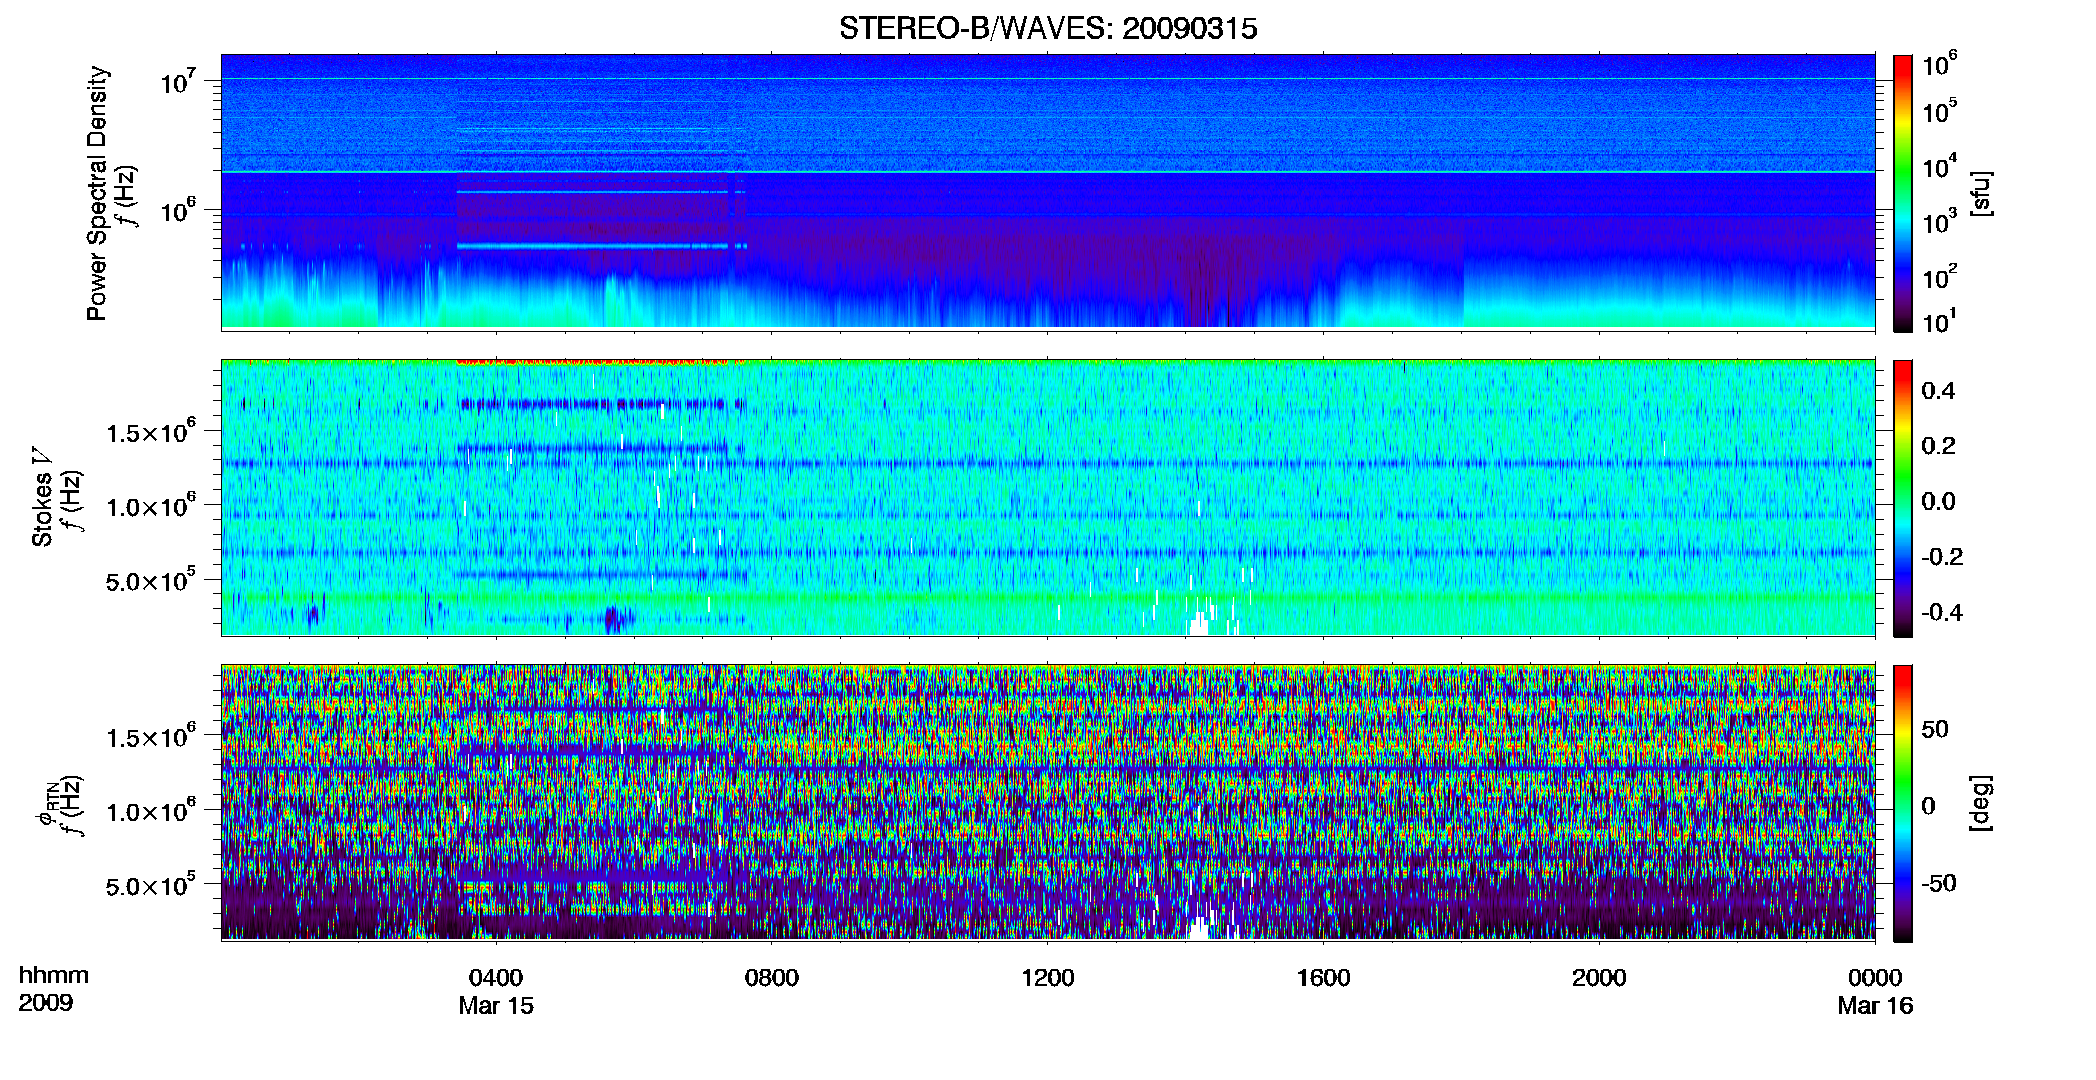The height and width of the screenshot is (1080, 2096).
Task: Select the Stokes V axis label
Action: click(42, 497)
